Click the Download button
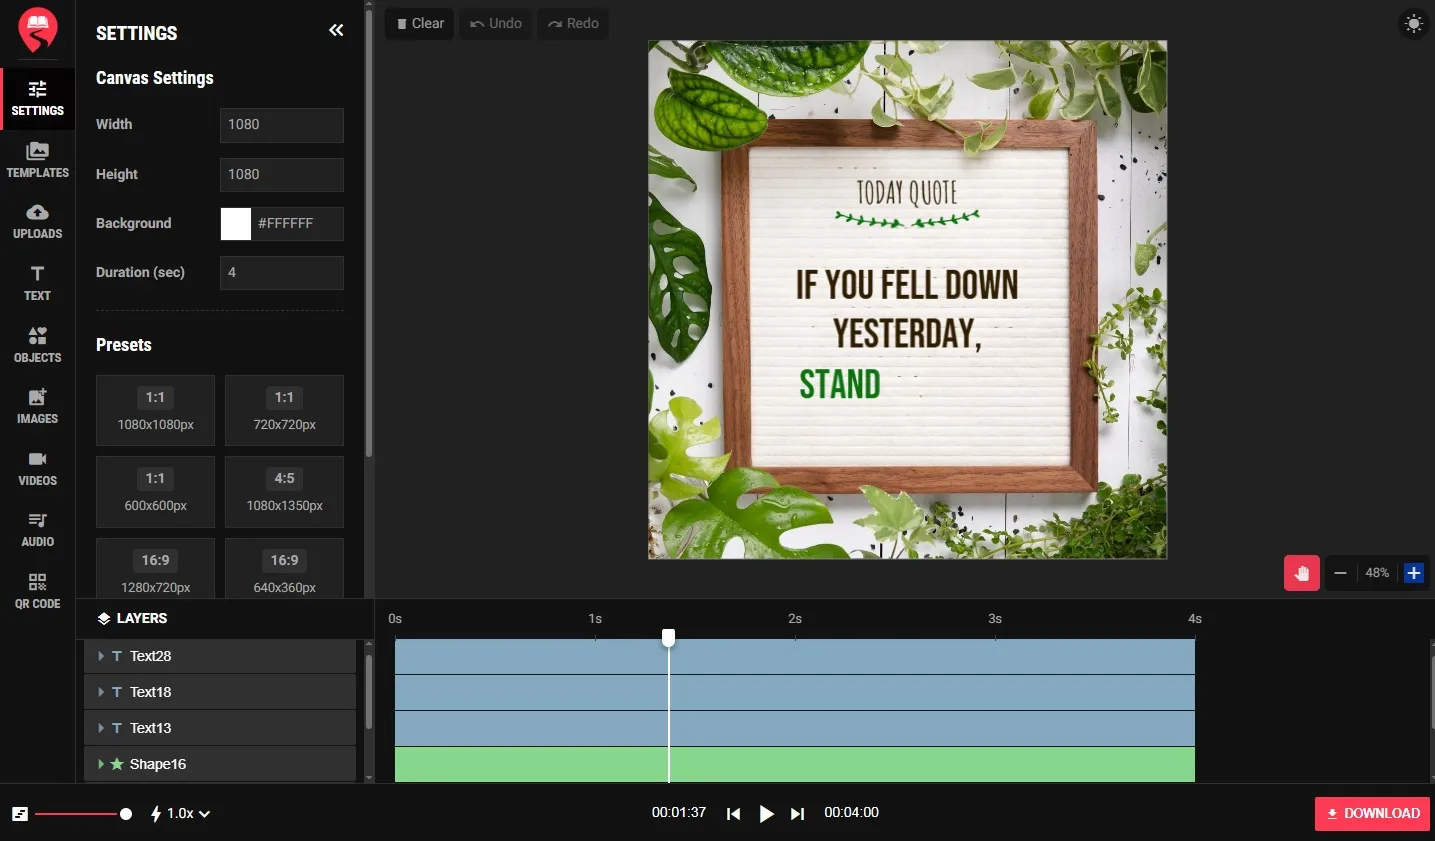The image size is (1435, 841). click(x=1371, y=813)
